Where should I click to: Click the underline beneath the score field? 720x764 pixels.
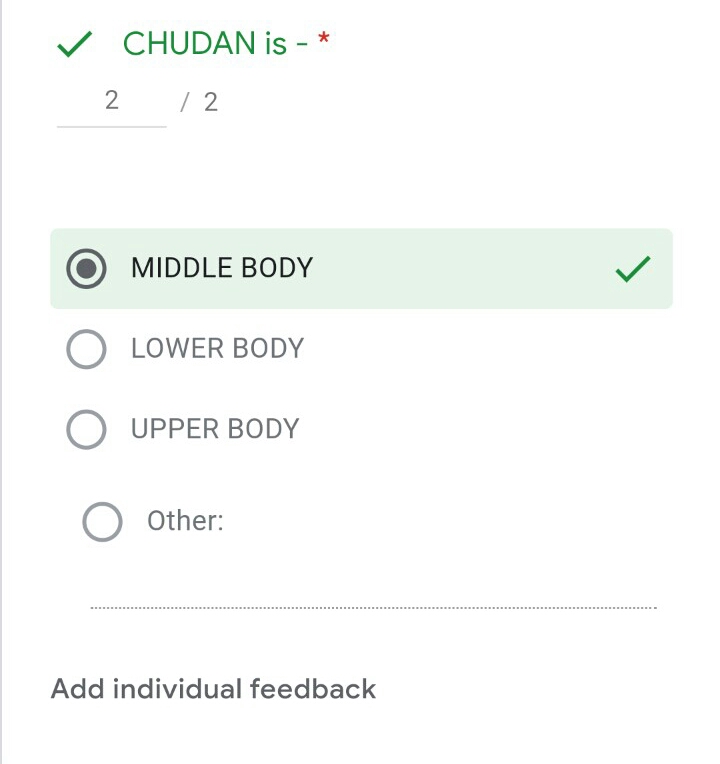click(111, 126)
